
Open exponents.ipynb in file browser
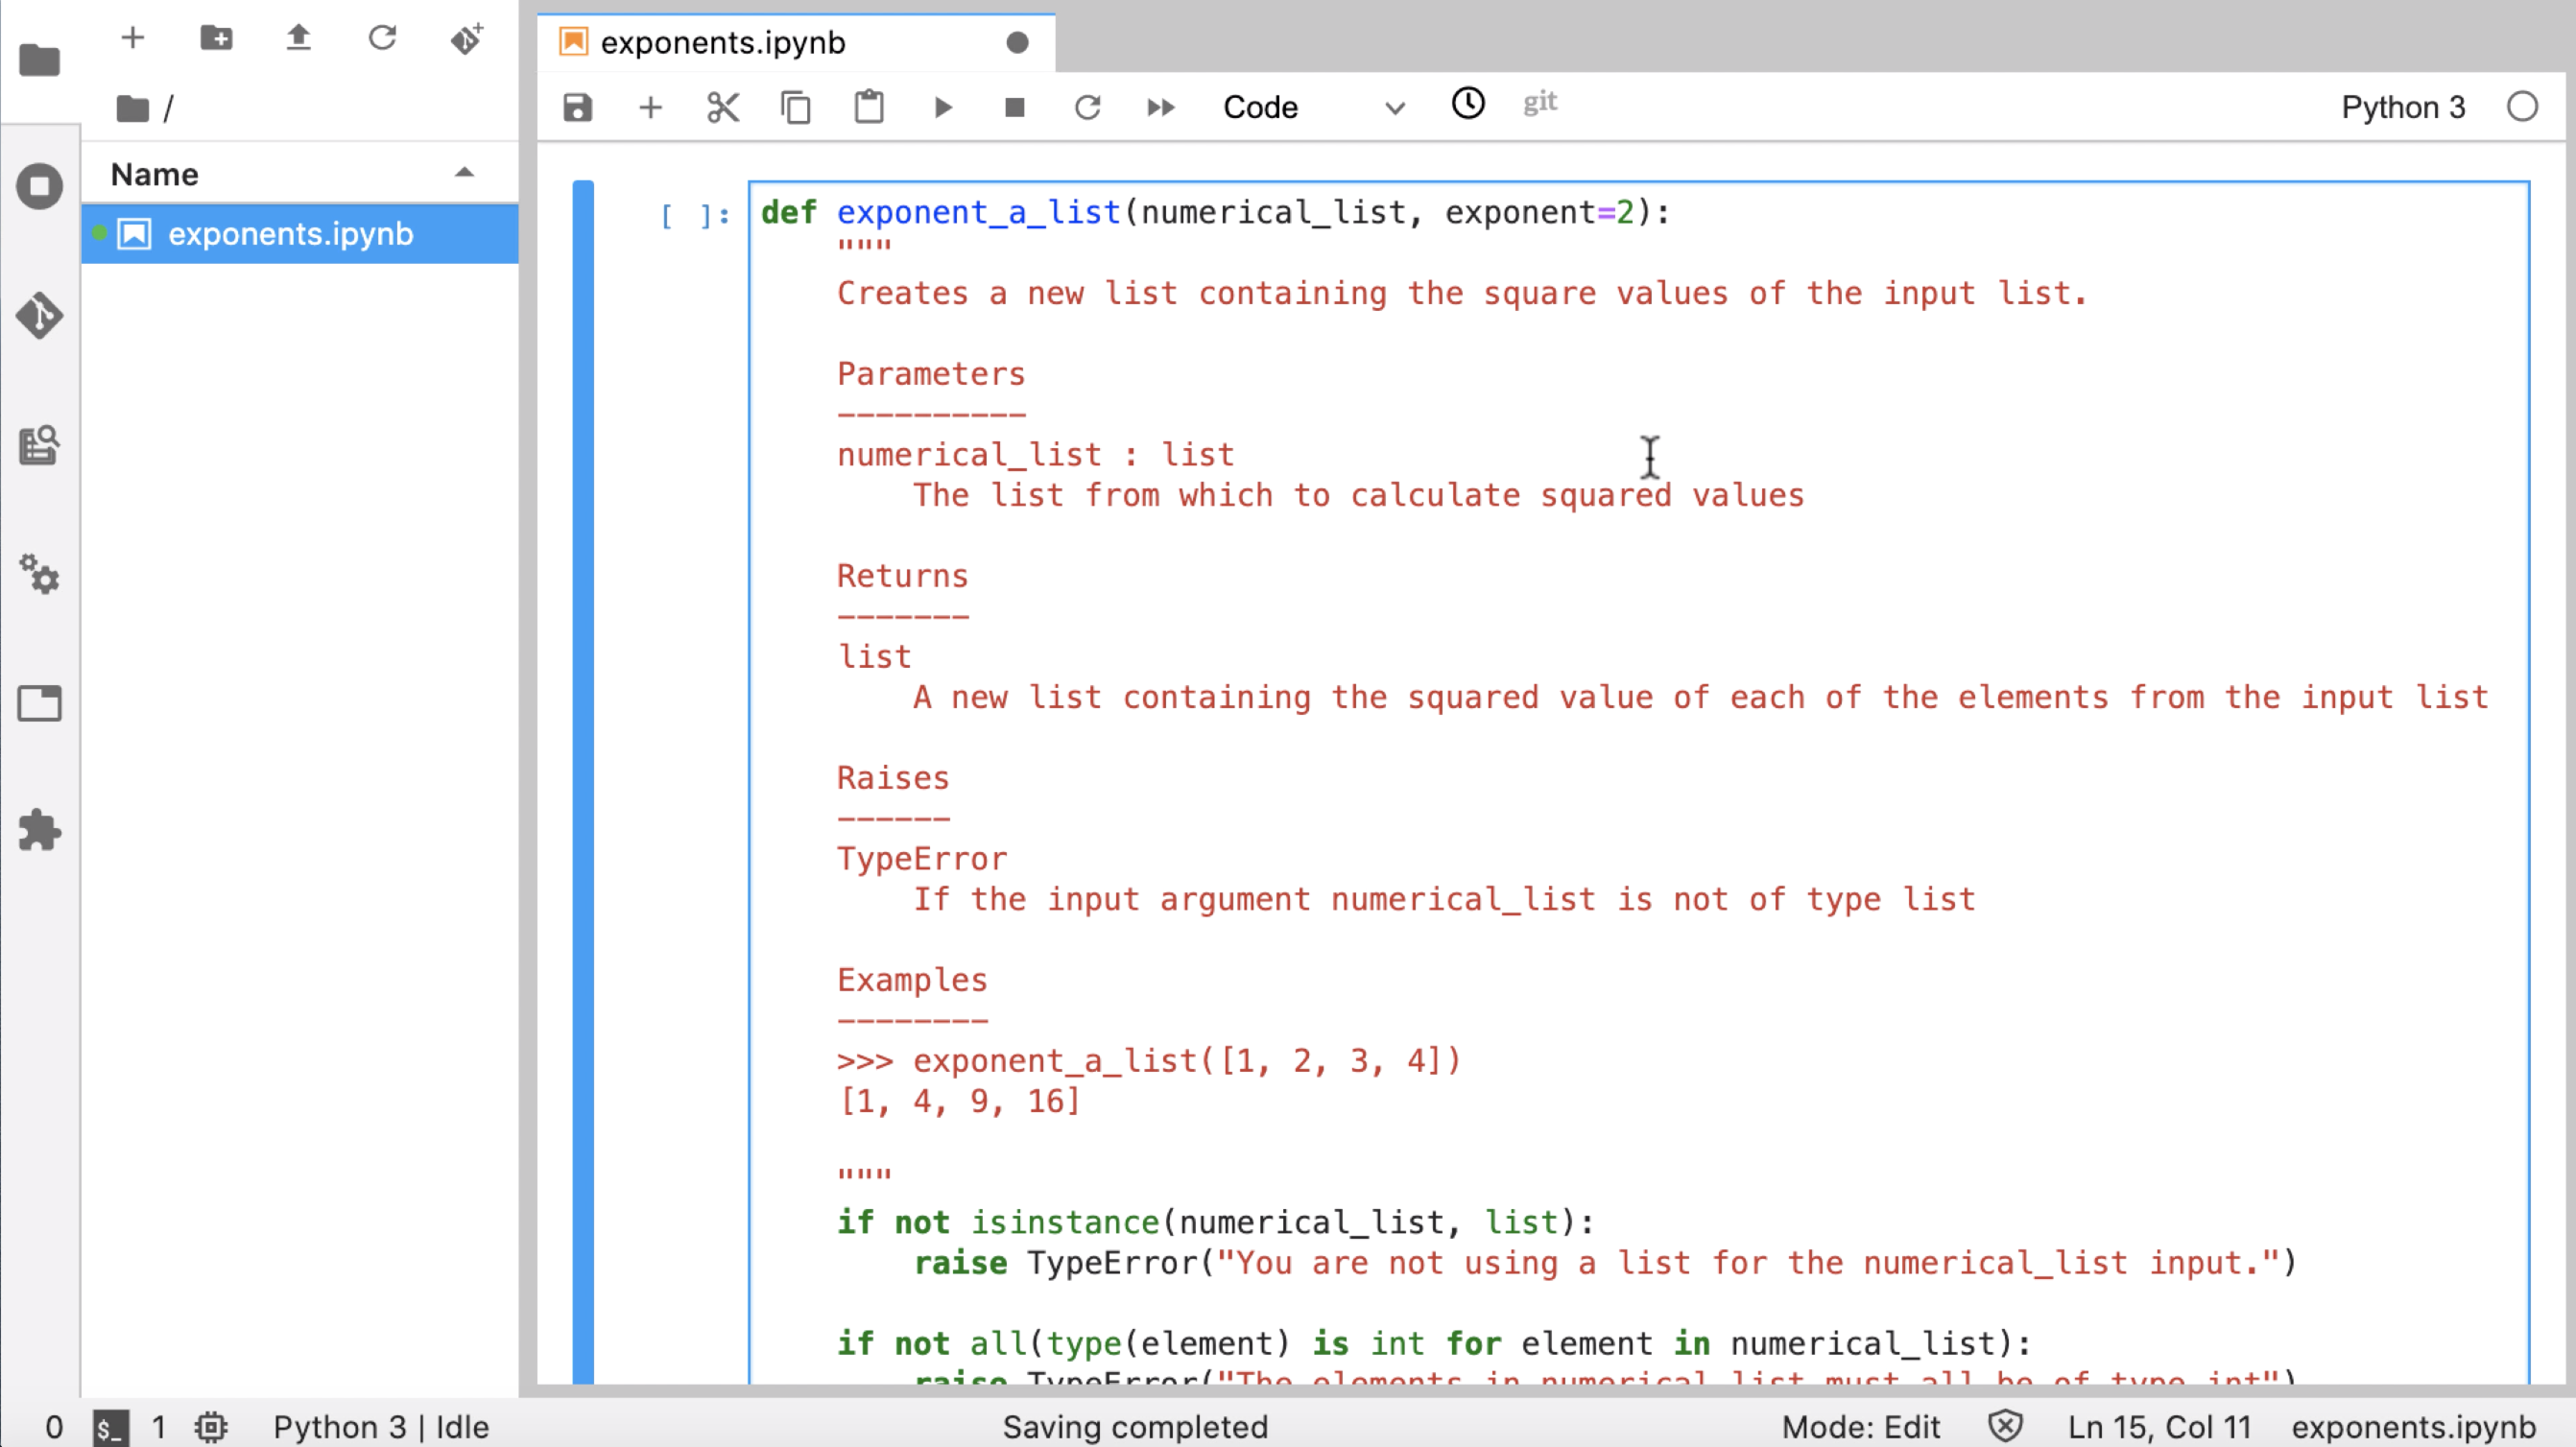(x=290, y=234)
